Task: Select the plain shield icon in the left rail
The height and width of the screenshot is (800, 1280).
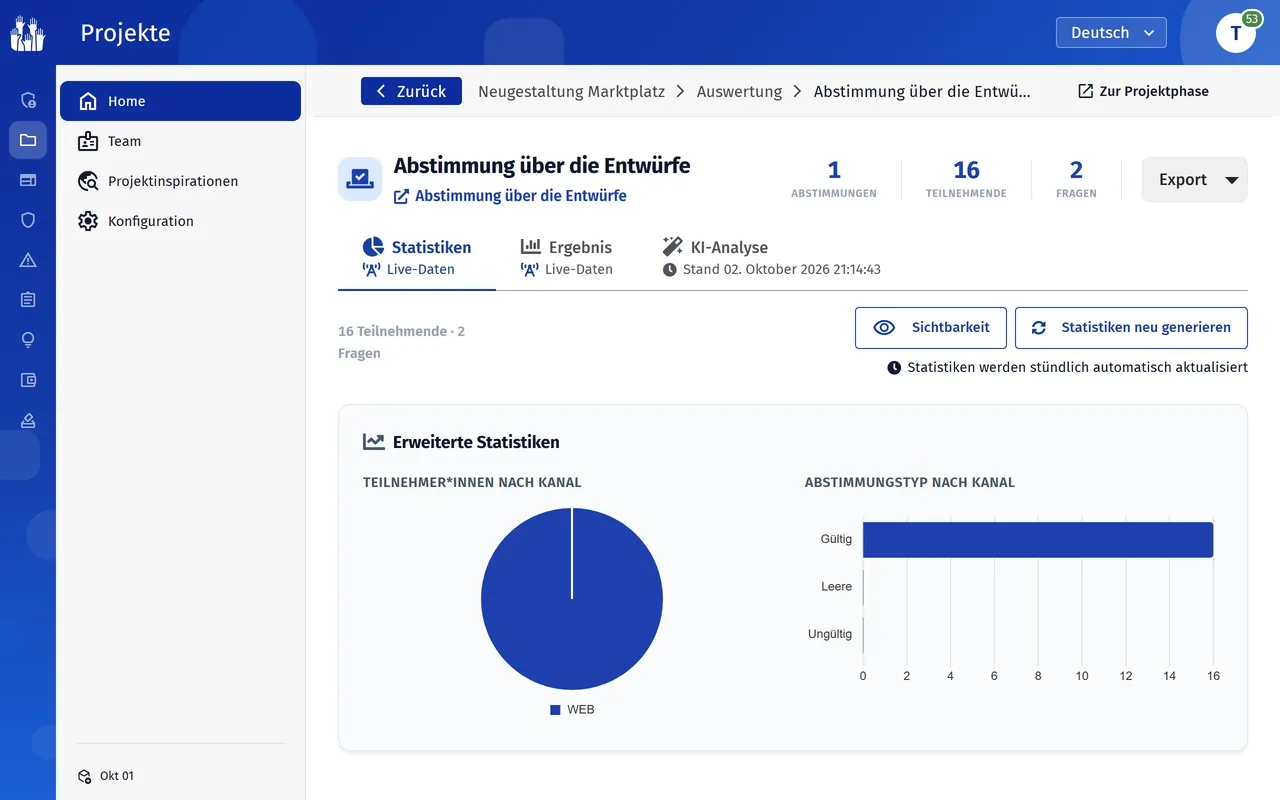Action: click(28, 220)
